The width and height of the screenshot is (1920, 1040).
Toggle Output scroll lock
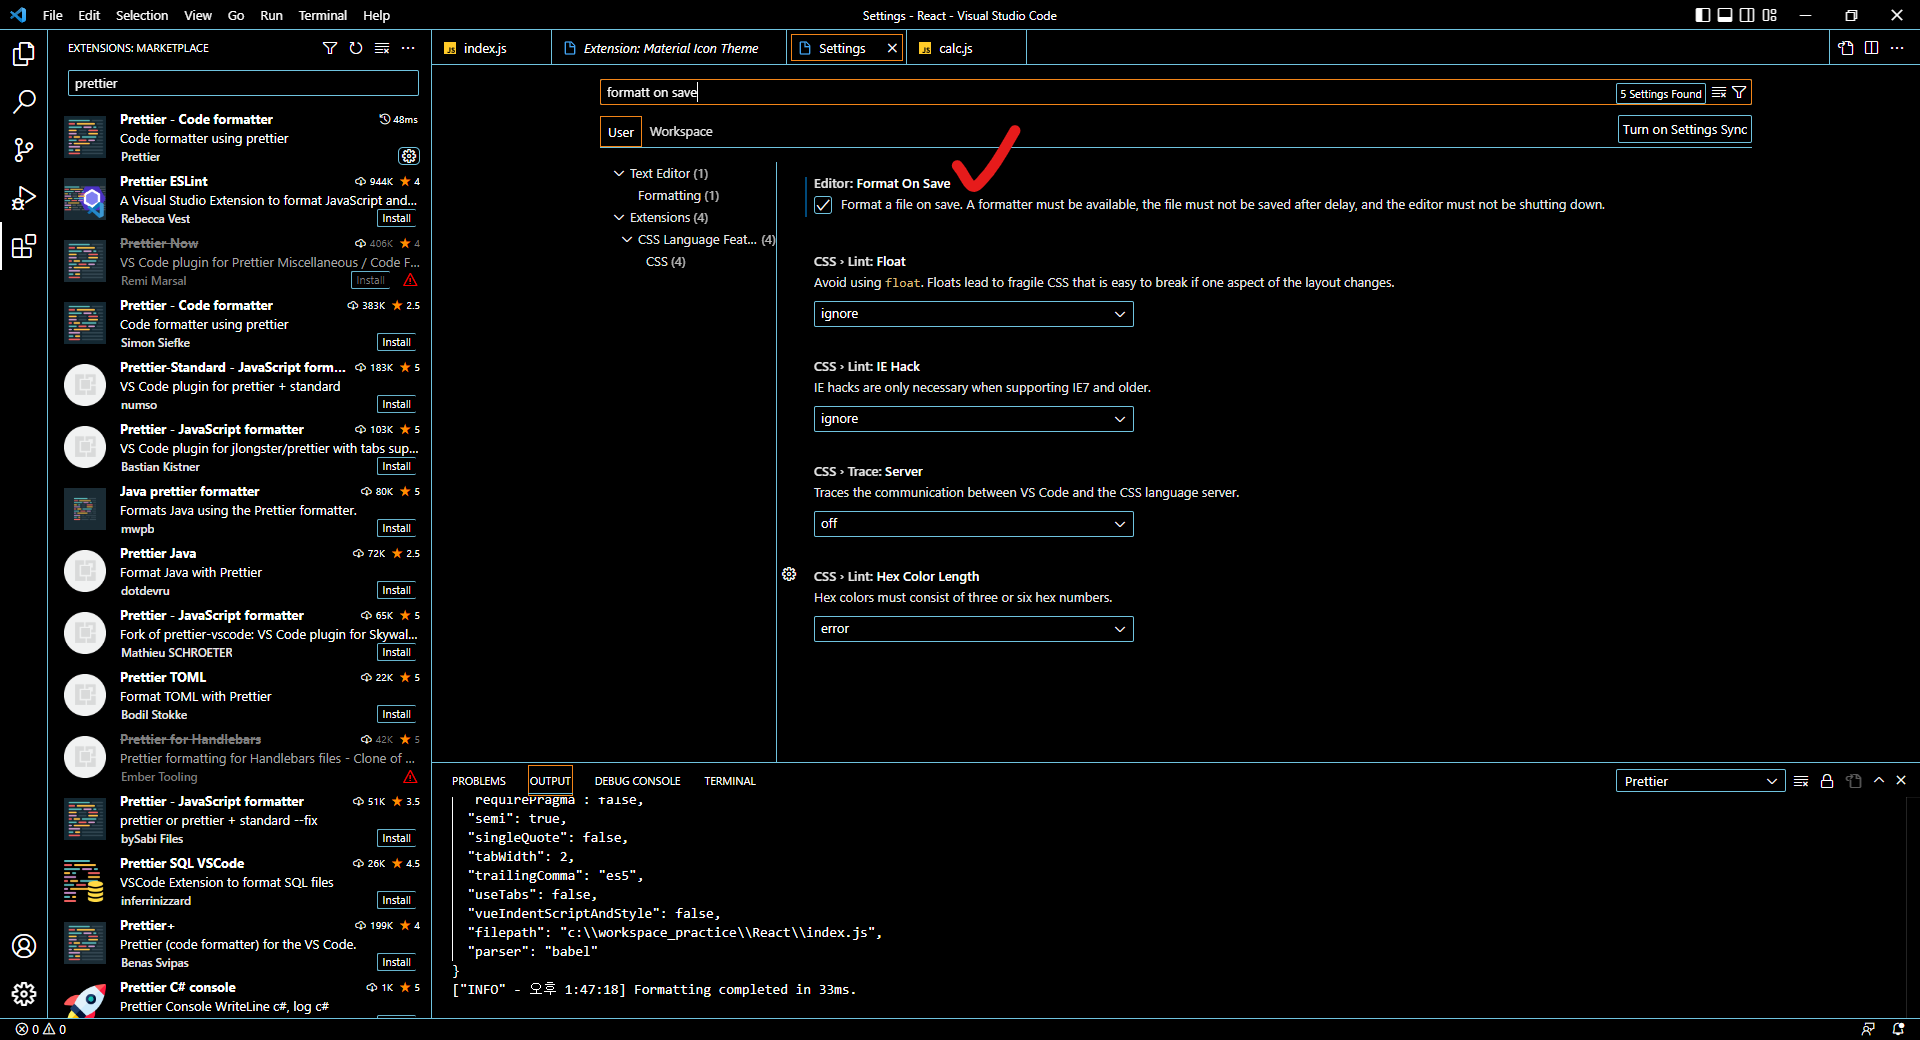point(1827,781)
